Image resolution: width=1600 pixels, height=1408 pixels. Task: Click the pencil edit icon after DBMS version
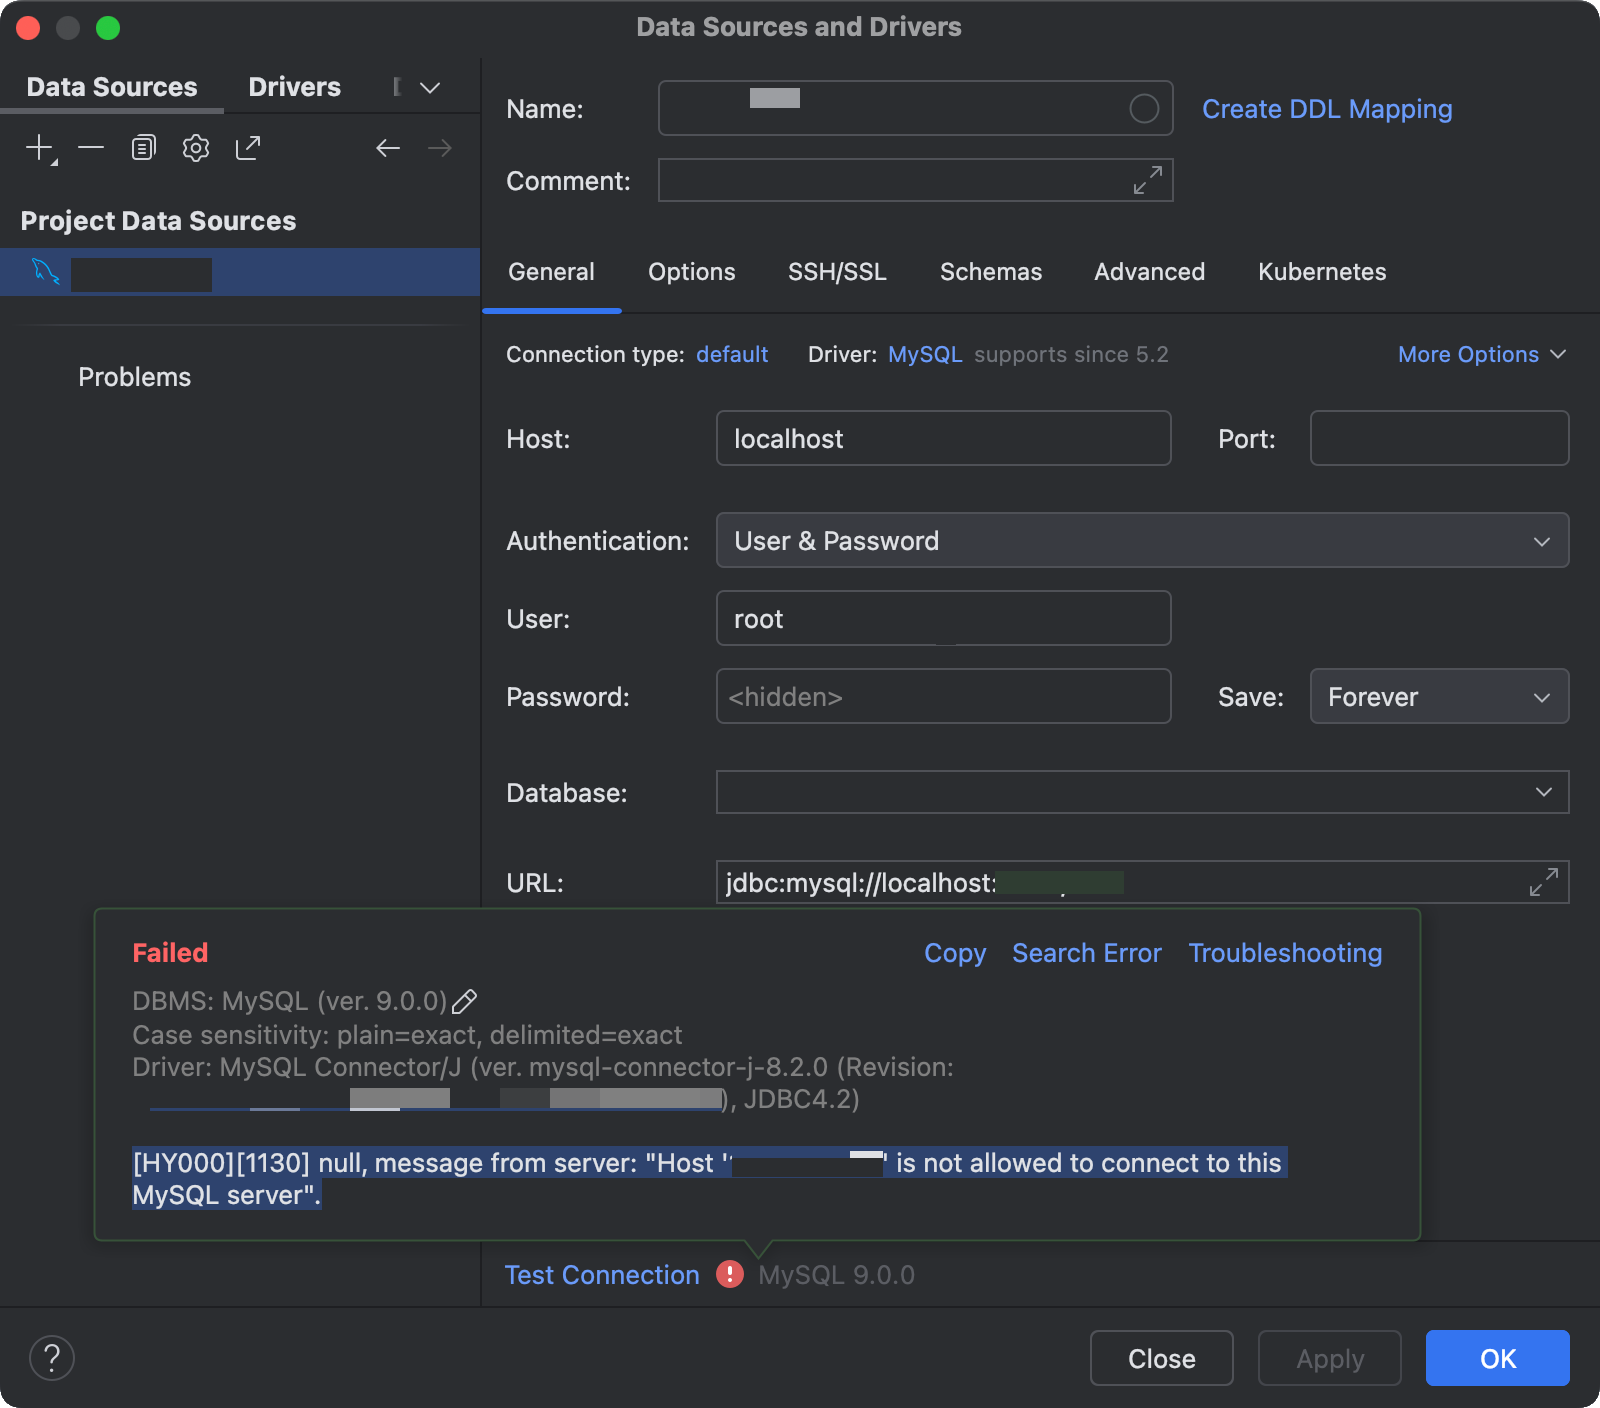click(465, 1001)
